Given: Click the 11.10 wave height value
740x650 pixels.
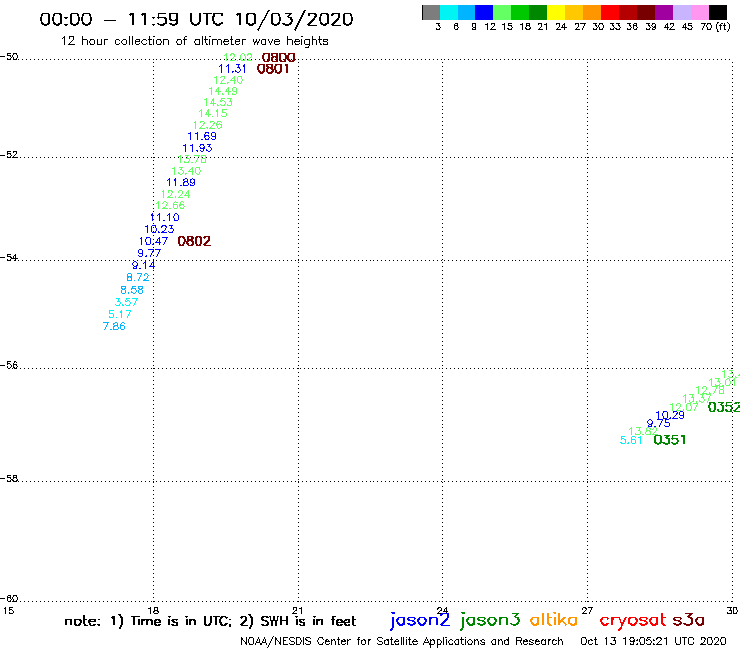Looking at the screenshot, I should [x=165, y=217].
